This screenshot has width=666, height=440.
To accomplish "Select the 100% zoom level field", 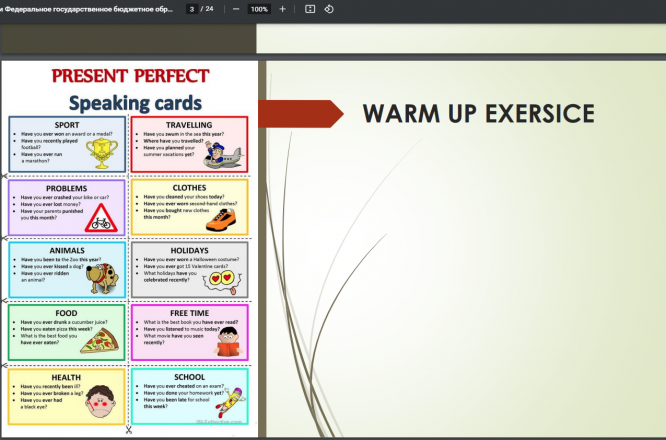I will click(x=259, y=9).
